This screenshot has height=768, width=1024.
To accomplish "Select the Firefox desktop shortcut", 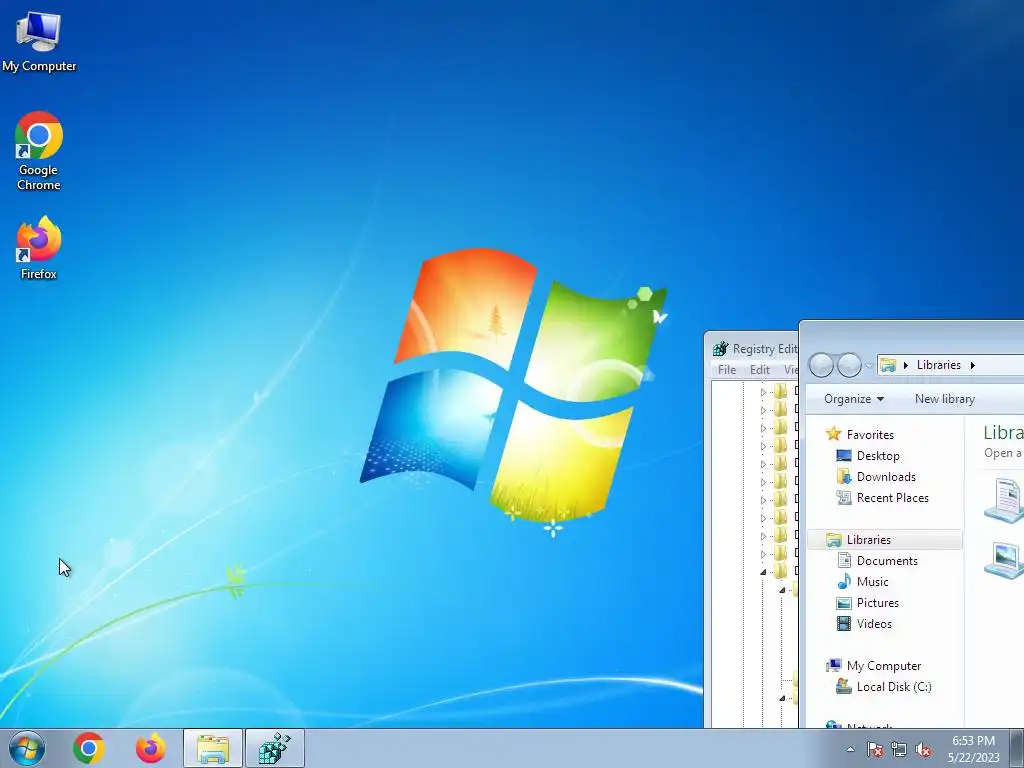I will [39, 249].
